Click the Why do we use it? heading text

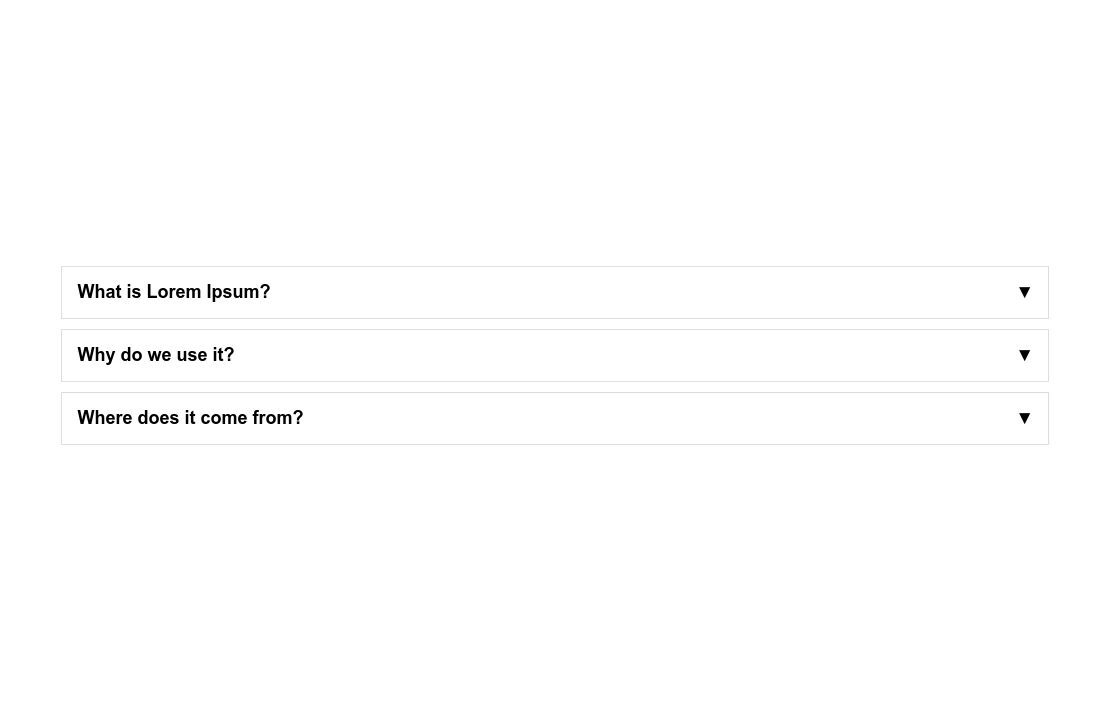[156, 355]
